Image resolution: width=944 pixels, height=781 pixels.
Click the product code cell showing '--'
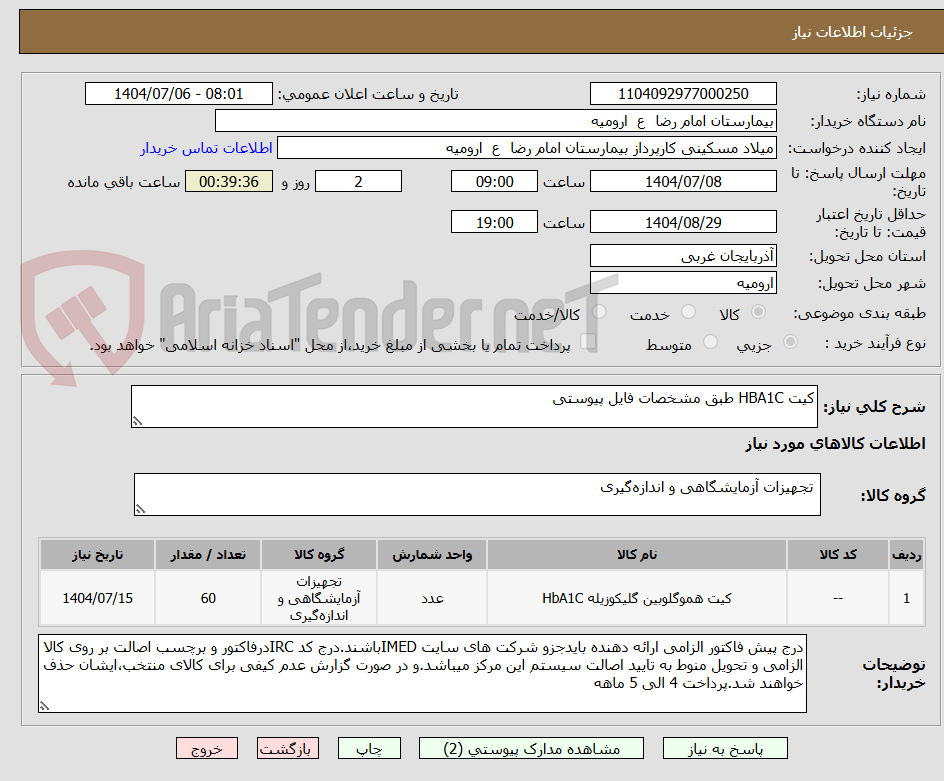pos(837,598)
